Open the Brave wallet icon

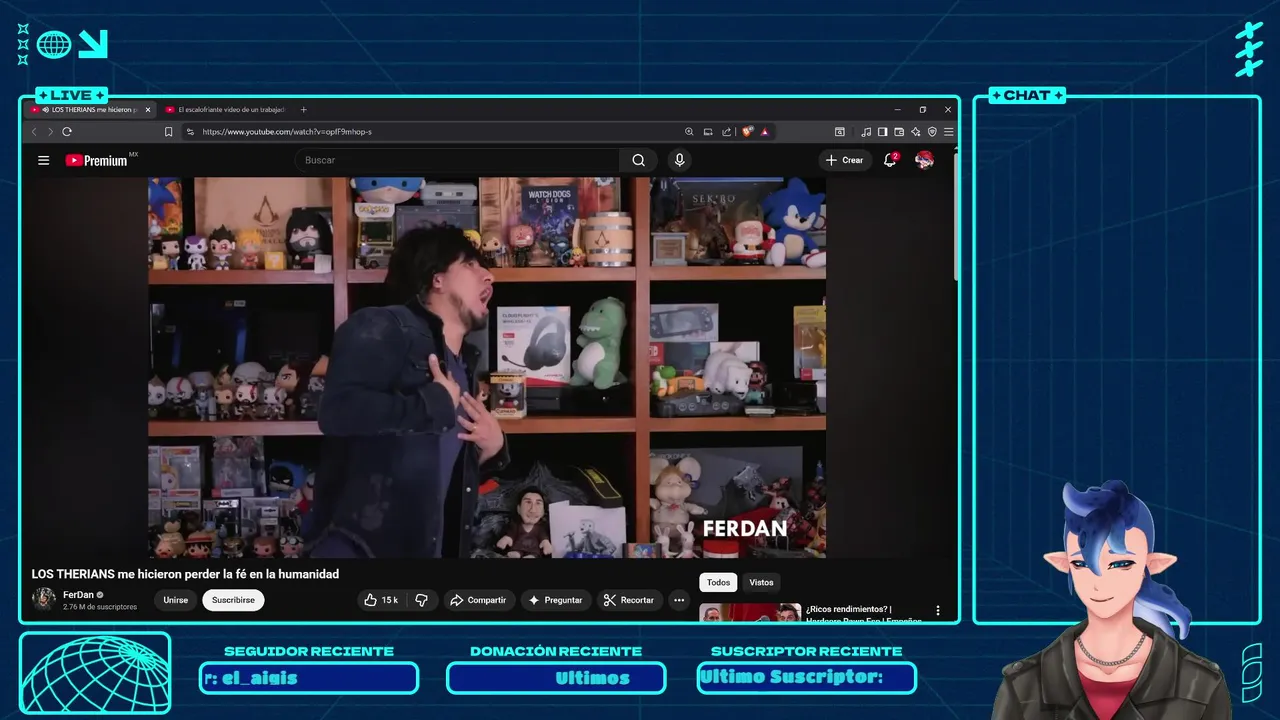(899, 132)
